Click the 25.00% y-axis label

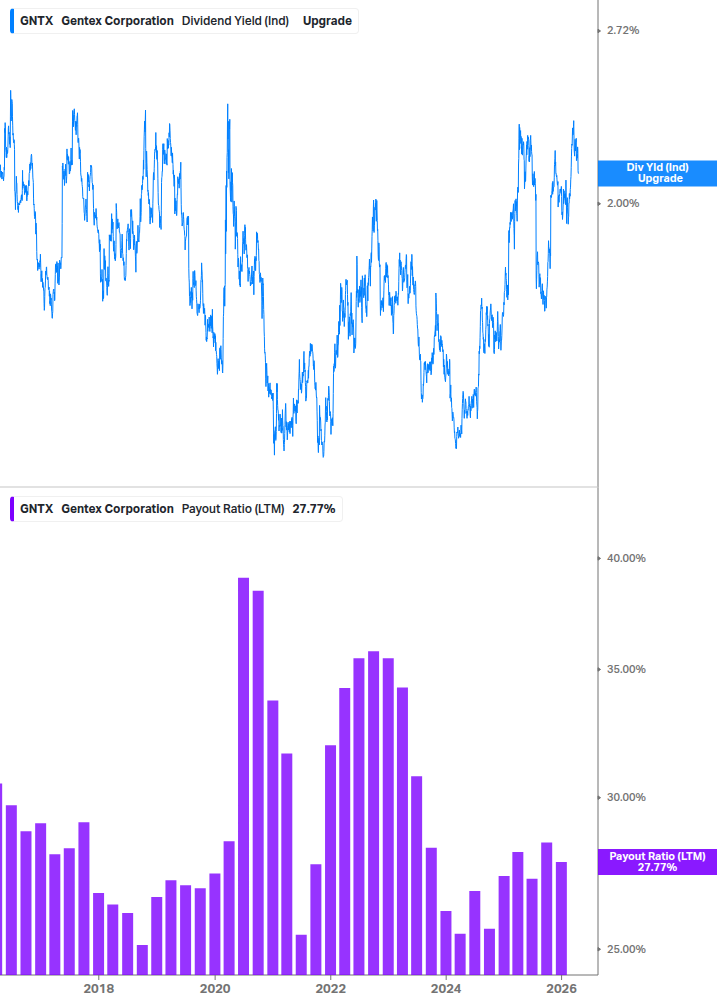click(626, 949)
